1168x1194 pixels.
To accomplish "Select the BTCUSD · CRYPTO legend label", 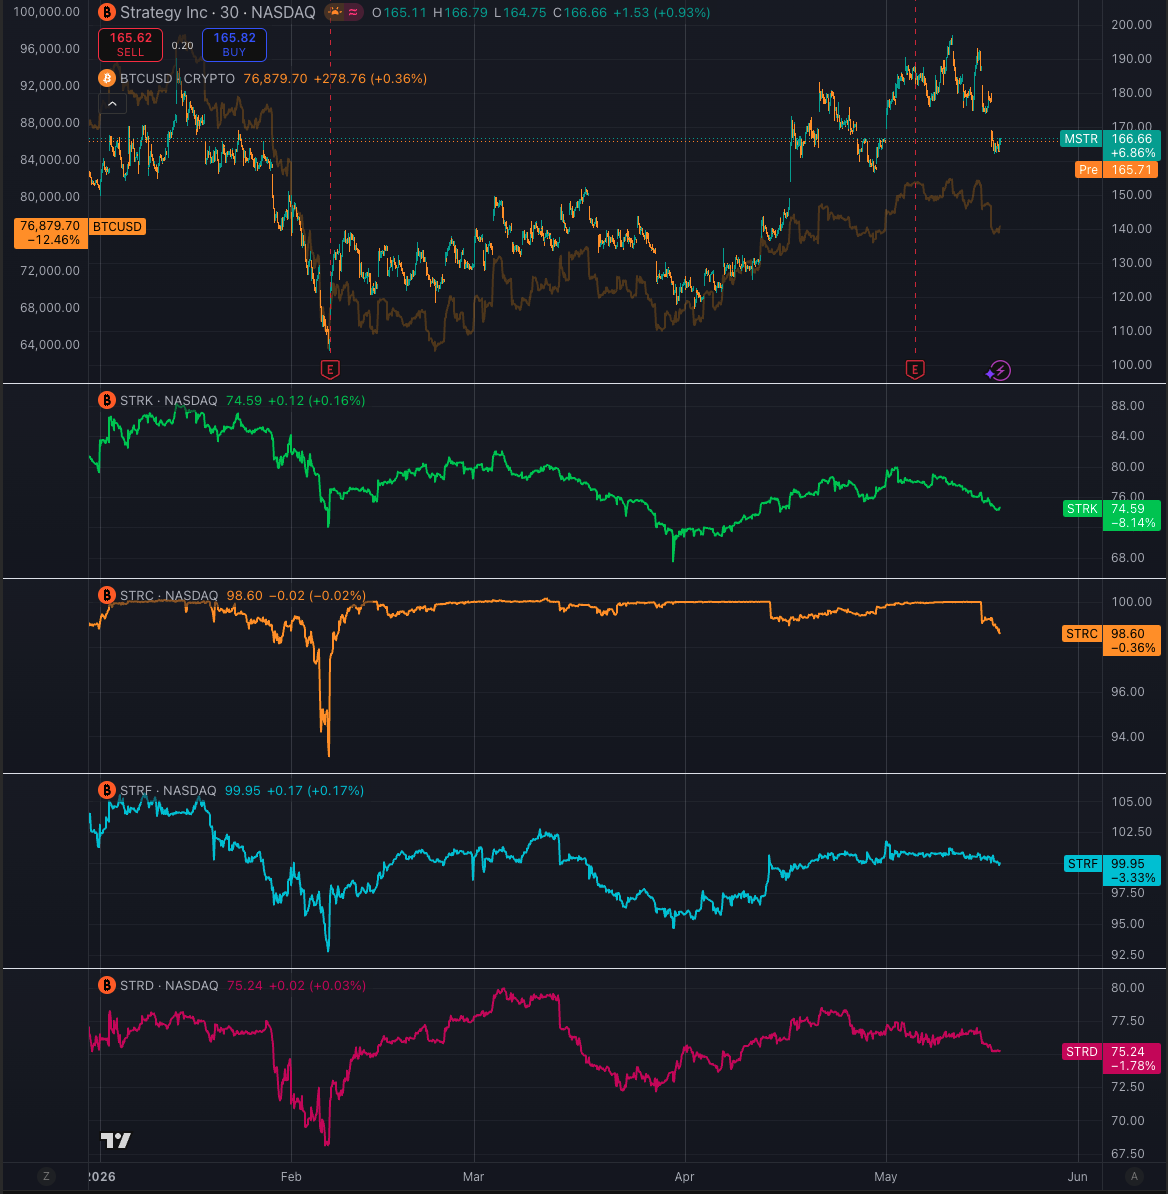I will click(x=177, y=78).
